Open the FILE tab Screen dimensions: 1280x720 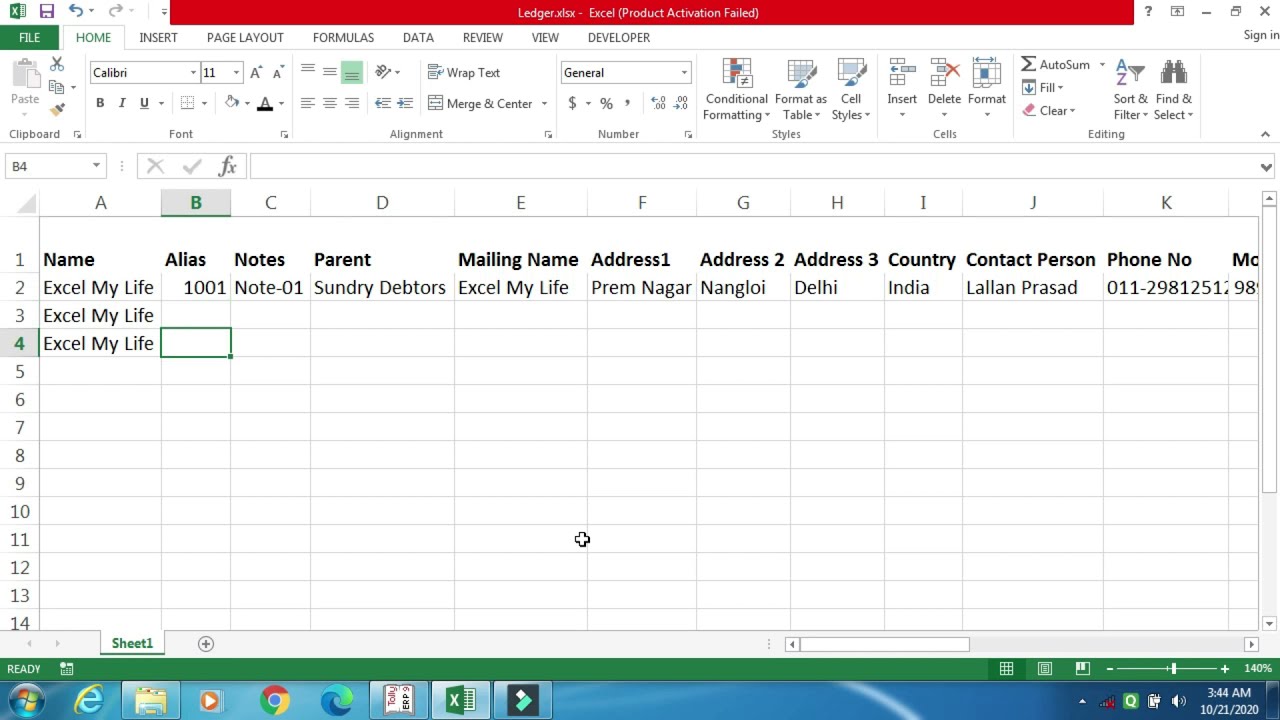[x=29, y=37]
